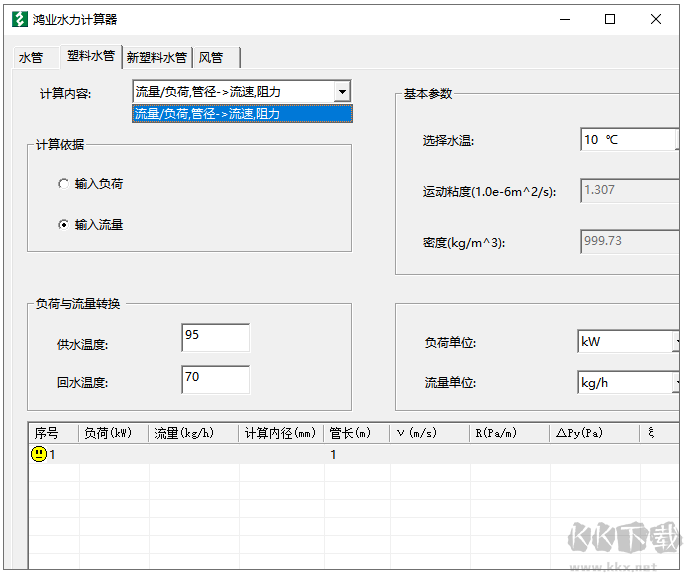Click the 供水温度 input field

[x=215, y=338]
